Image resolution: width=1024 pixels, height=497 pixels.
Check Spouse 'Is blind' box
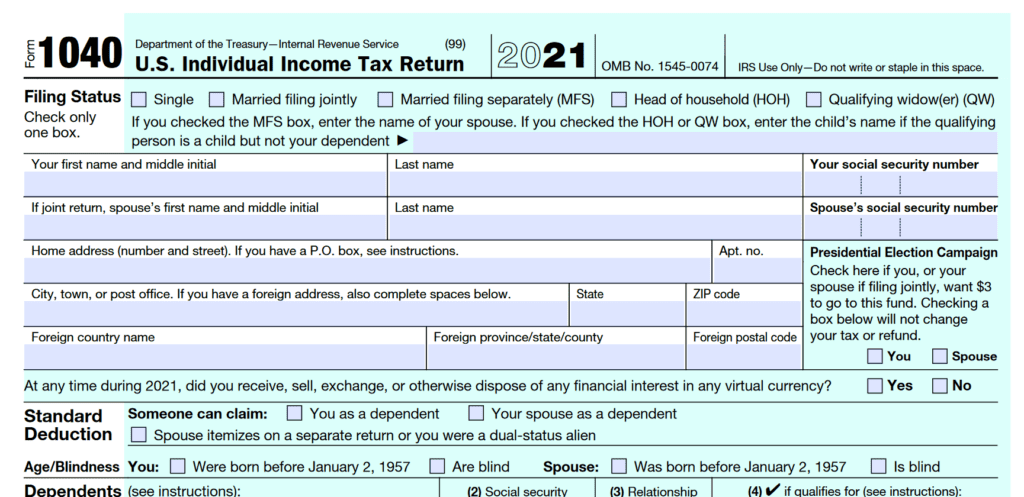[879, 466]
